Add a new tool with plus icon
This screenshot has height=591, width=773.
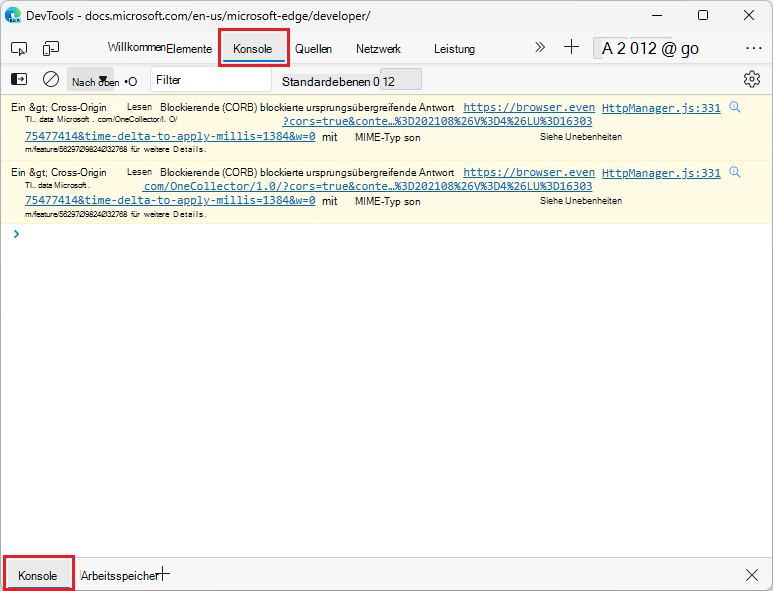click(x=571, y=47)
